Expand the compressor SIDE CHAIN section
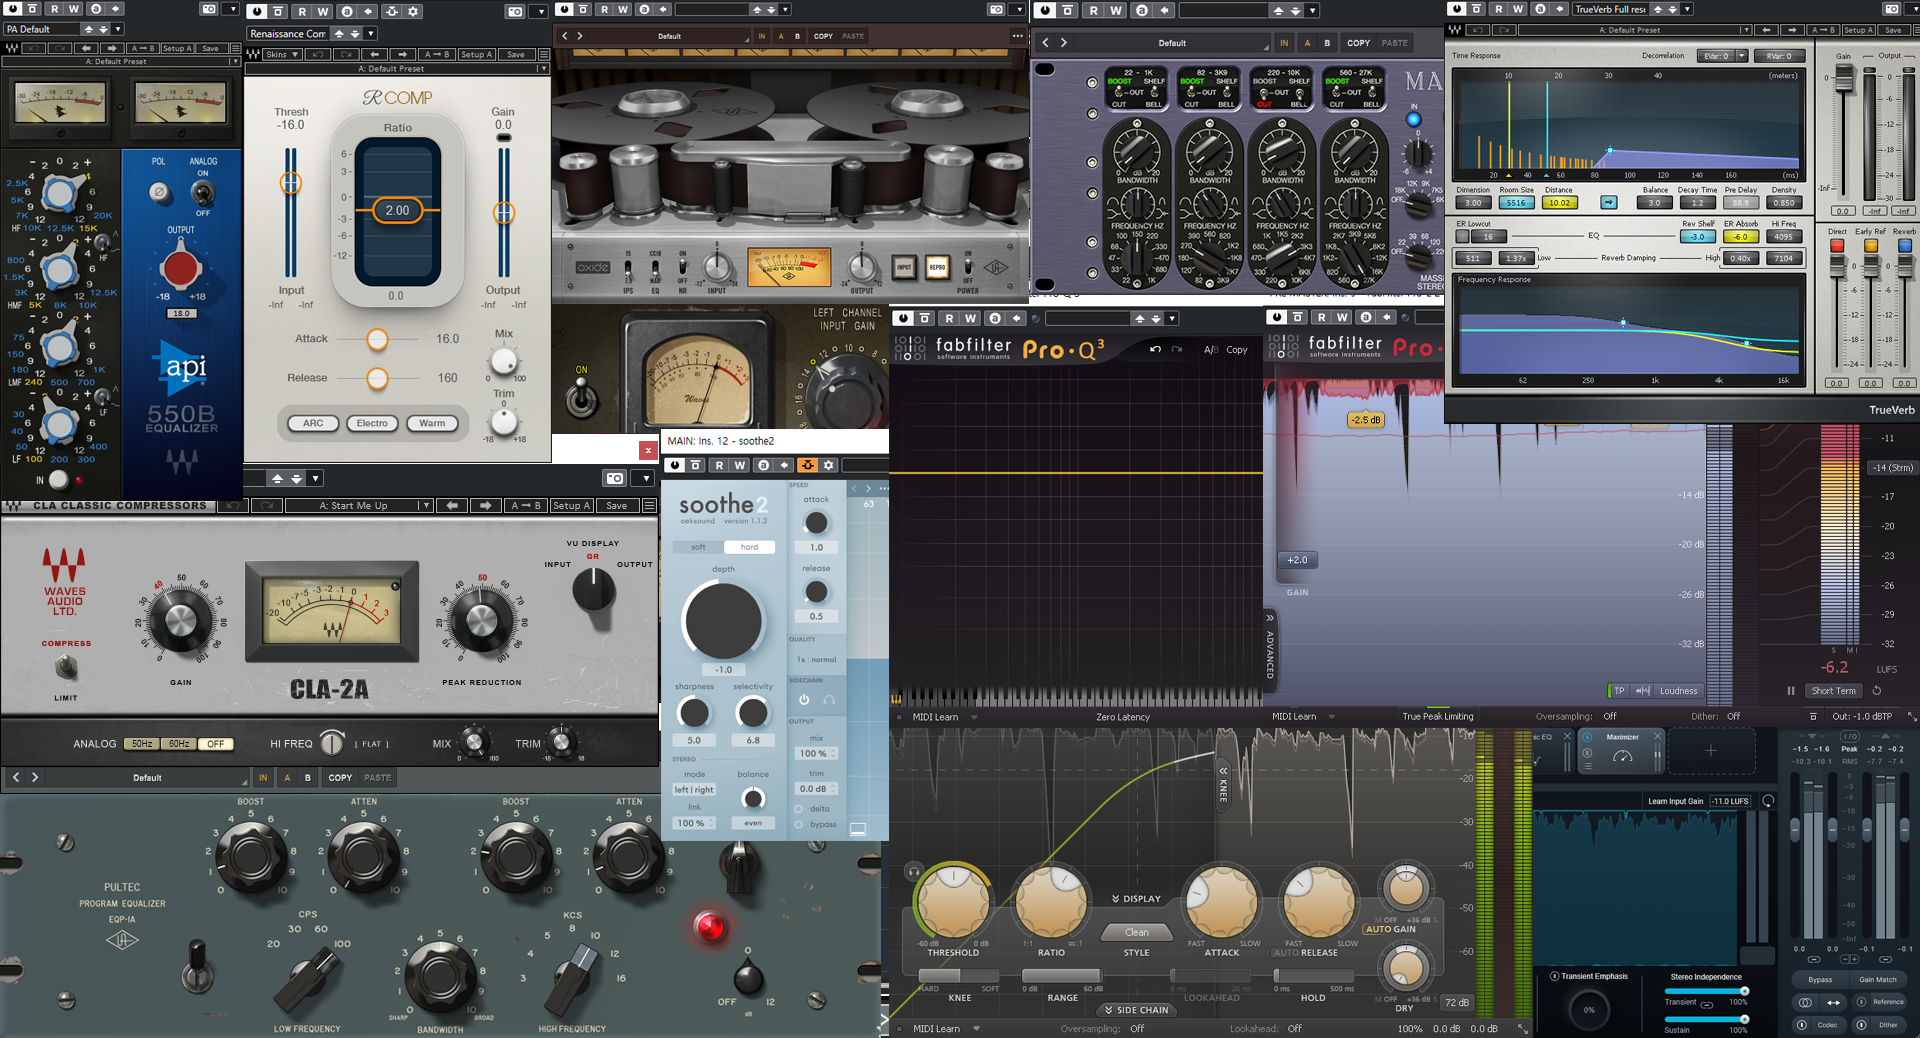 (x=1136, y=1010)
